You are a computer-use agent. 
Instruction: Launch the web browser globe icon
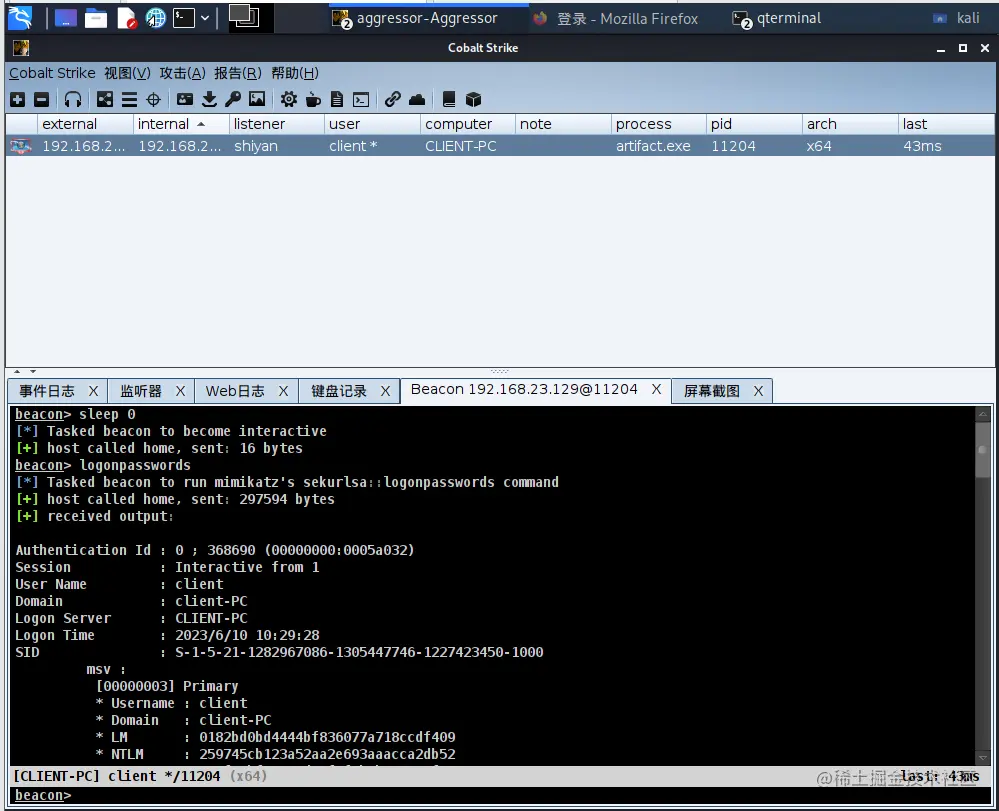coord(155,18)
